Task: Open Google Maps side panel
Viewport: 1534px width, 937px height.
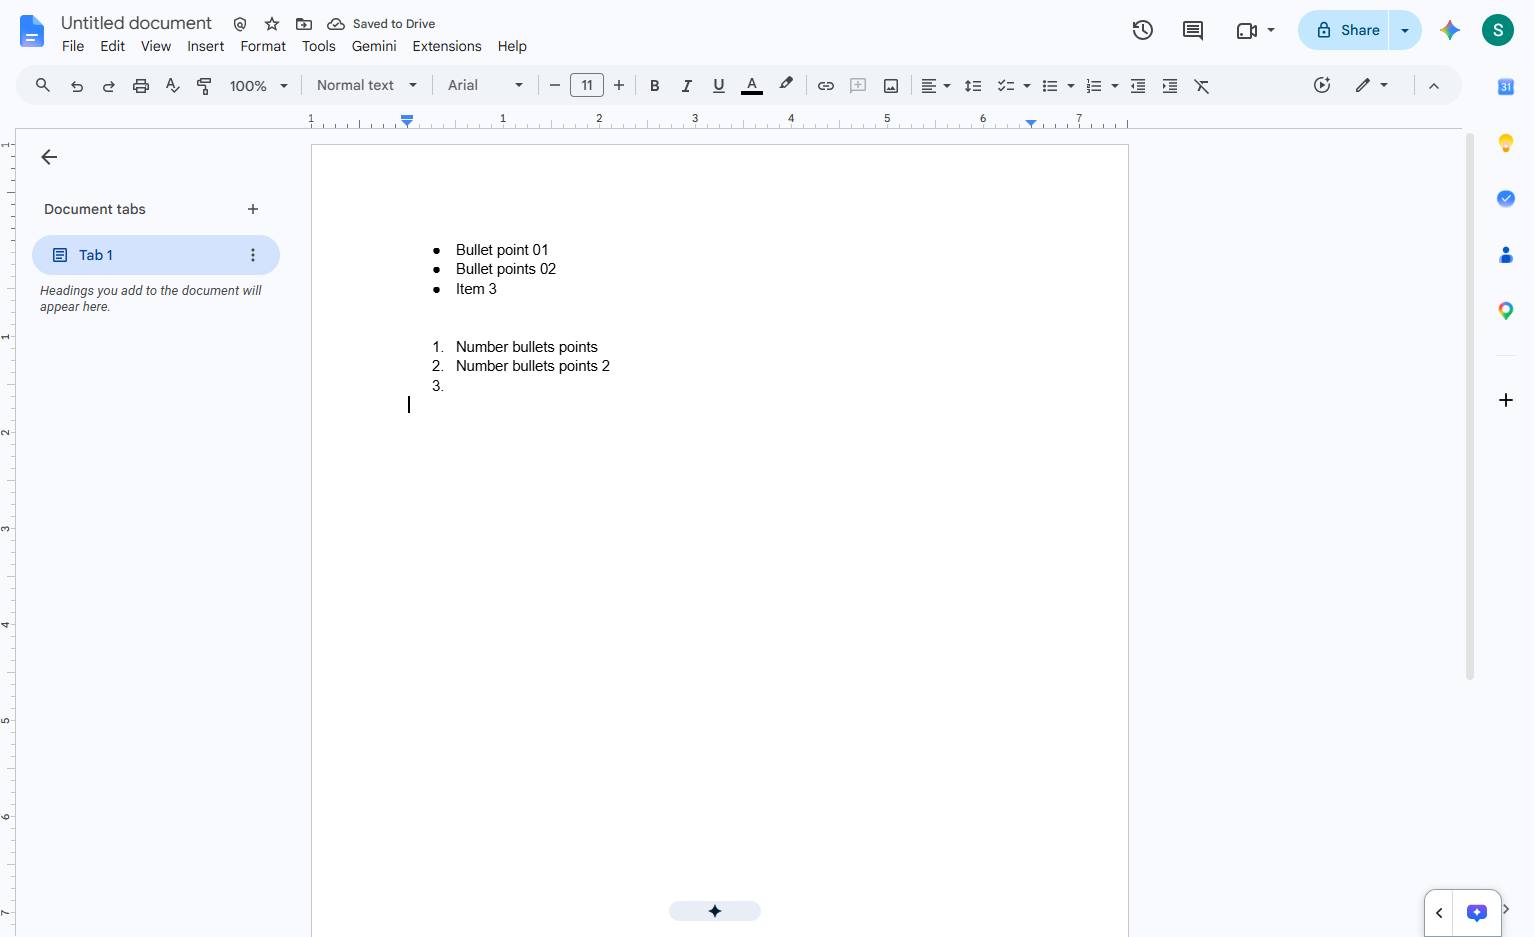Action: [1506, 311]
